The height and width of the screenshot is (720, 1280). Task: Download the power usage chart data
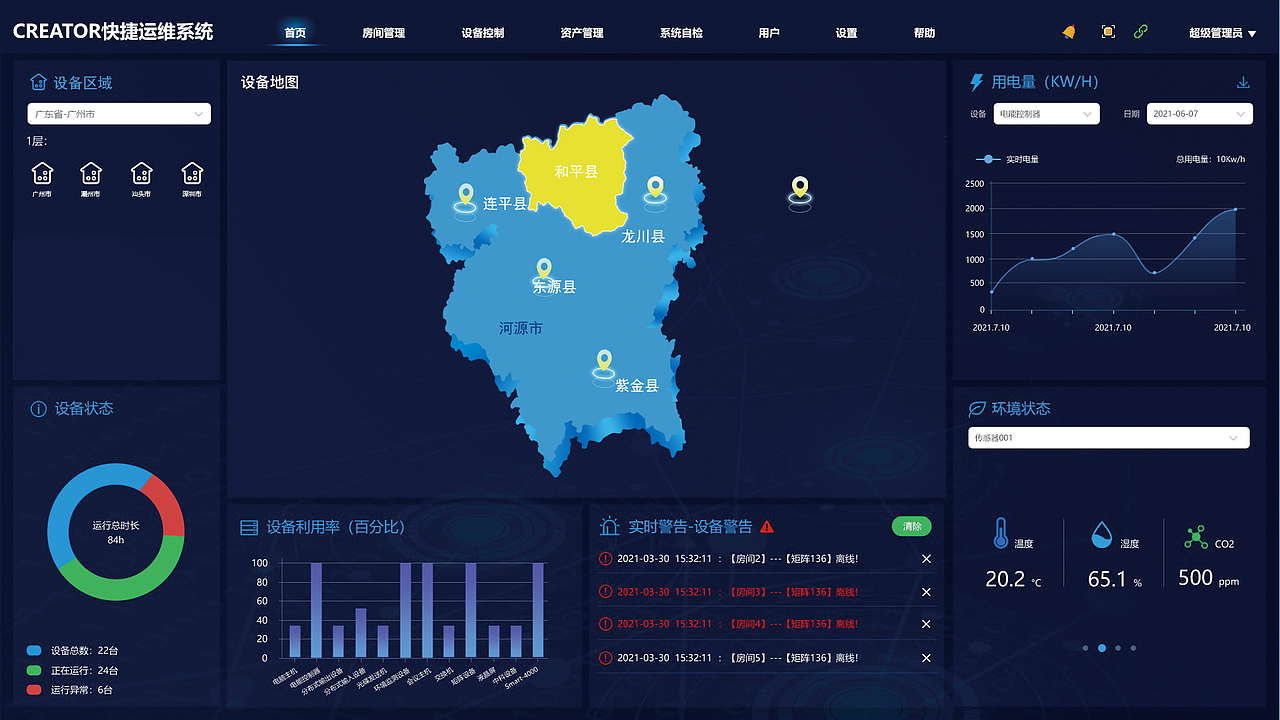pyautogui.click(x=1243, y=82)
